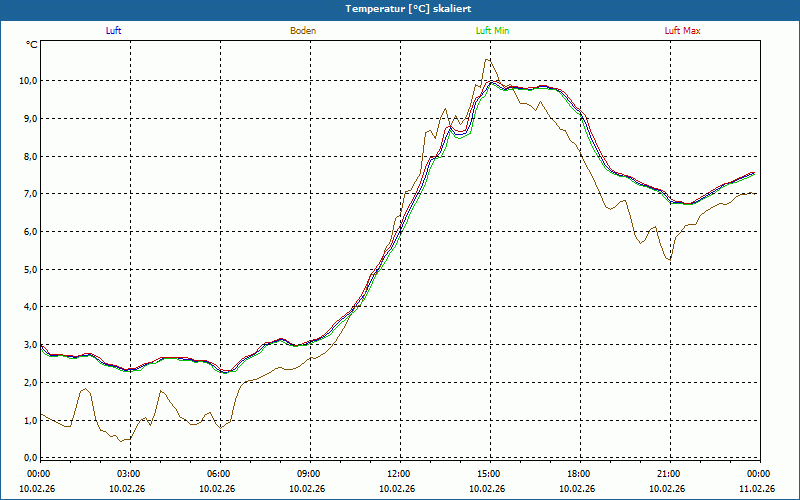Click the Luft Max legend label
This screenshot has width=800, height=500.
coord(683,31)
